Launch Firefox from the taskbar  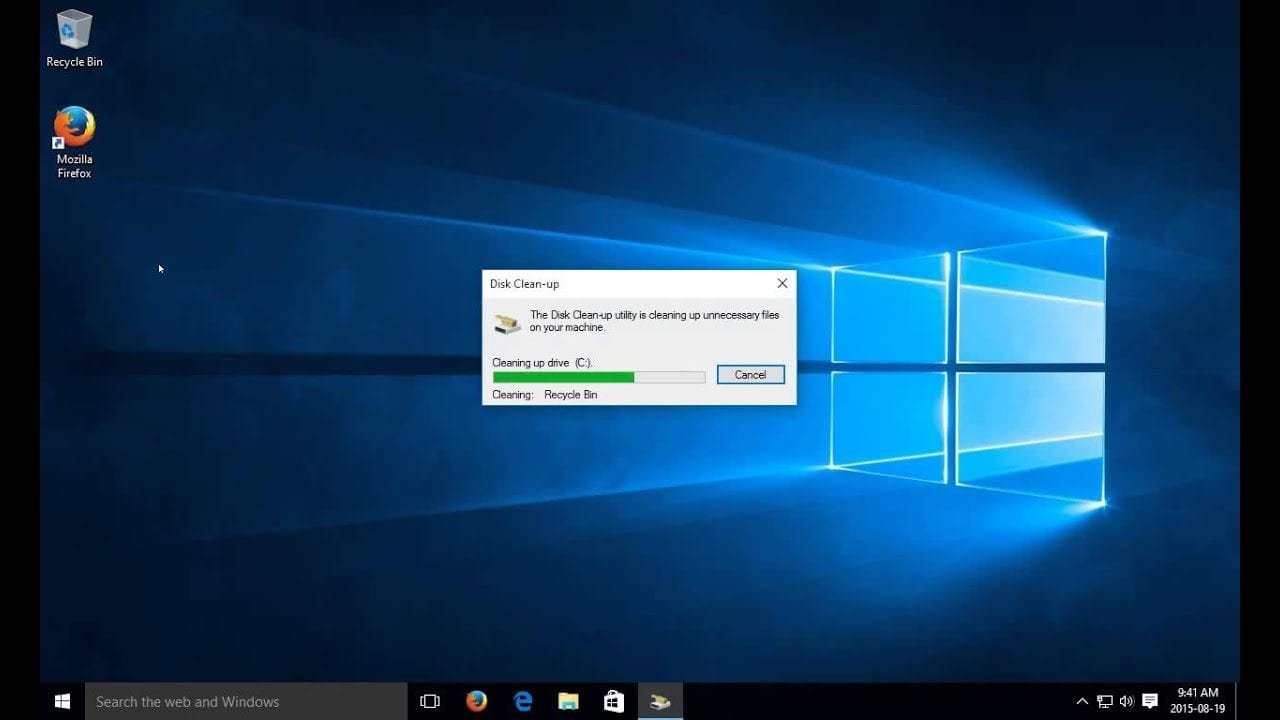tap(476, 700)
